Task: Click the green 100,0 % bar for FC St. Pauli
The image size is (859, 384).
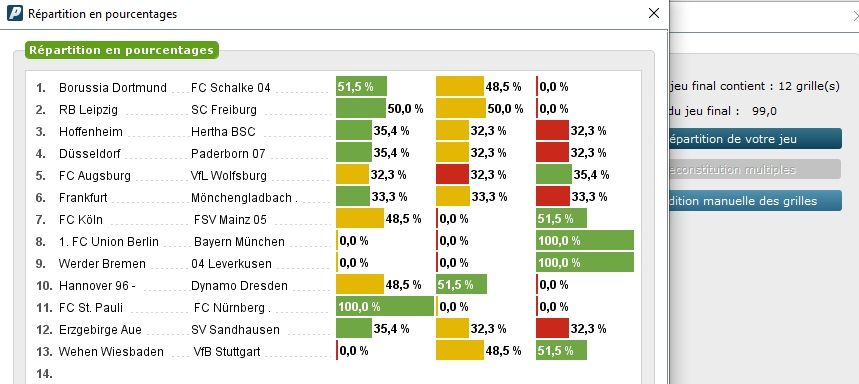Action: 385,306
